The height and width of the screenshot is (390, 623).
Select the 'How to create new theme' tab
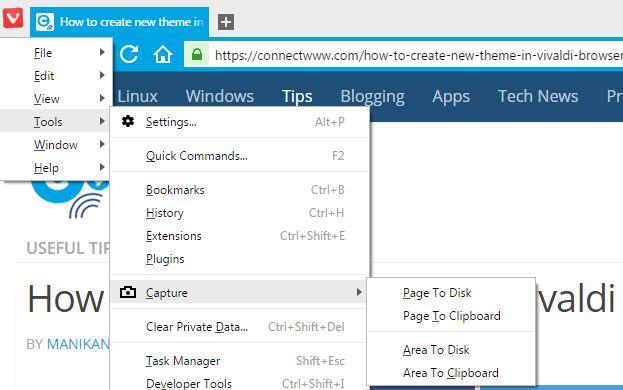tap(120, 22)
